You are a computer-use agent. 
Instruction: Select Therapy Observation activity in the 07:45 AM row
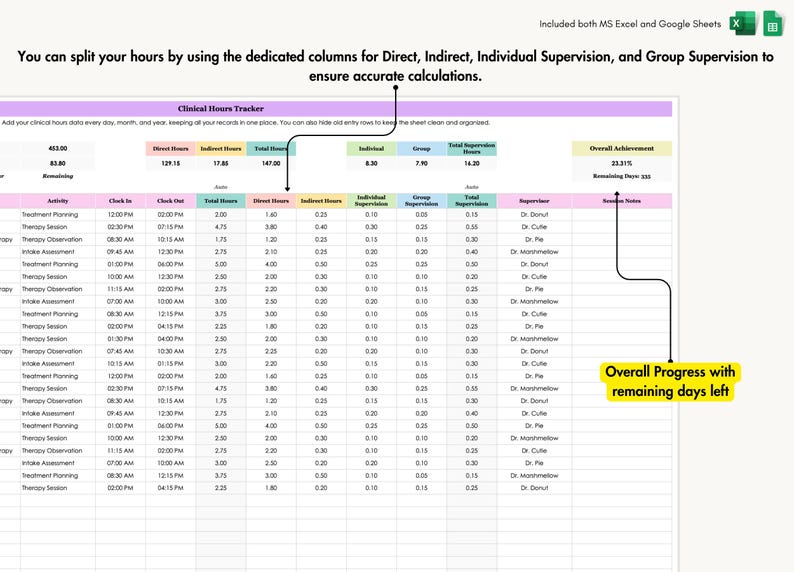pyautogui.click(x=58, y=351)
